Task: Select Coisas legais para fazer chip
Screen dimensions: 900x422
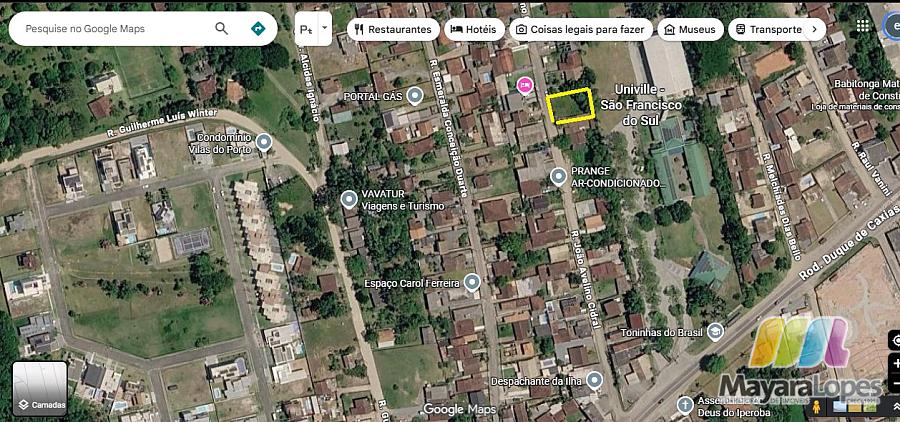Action: coord(581,29)
